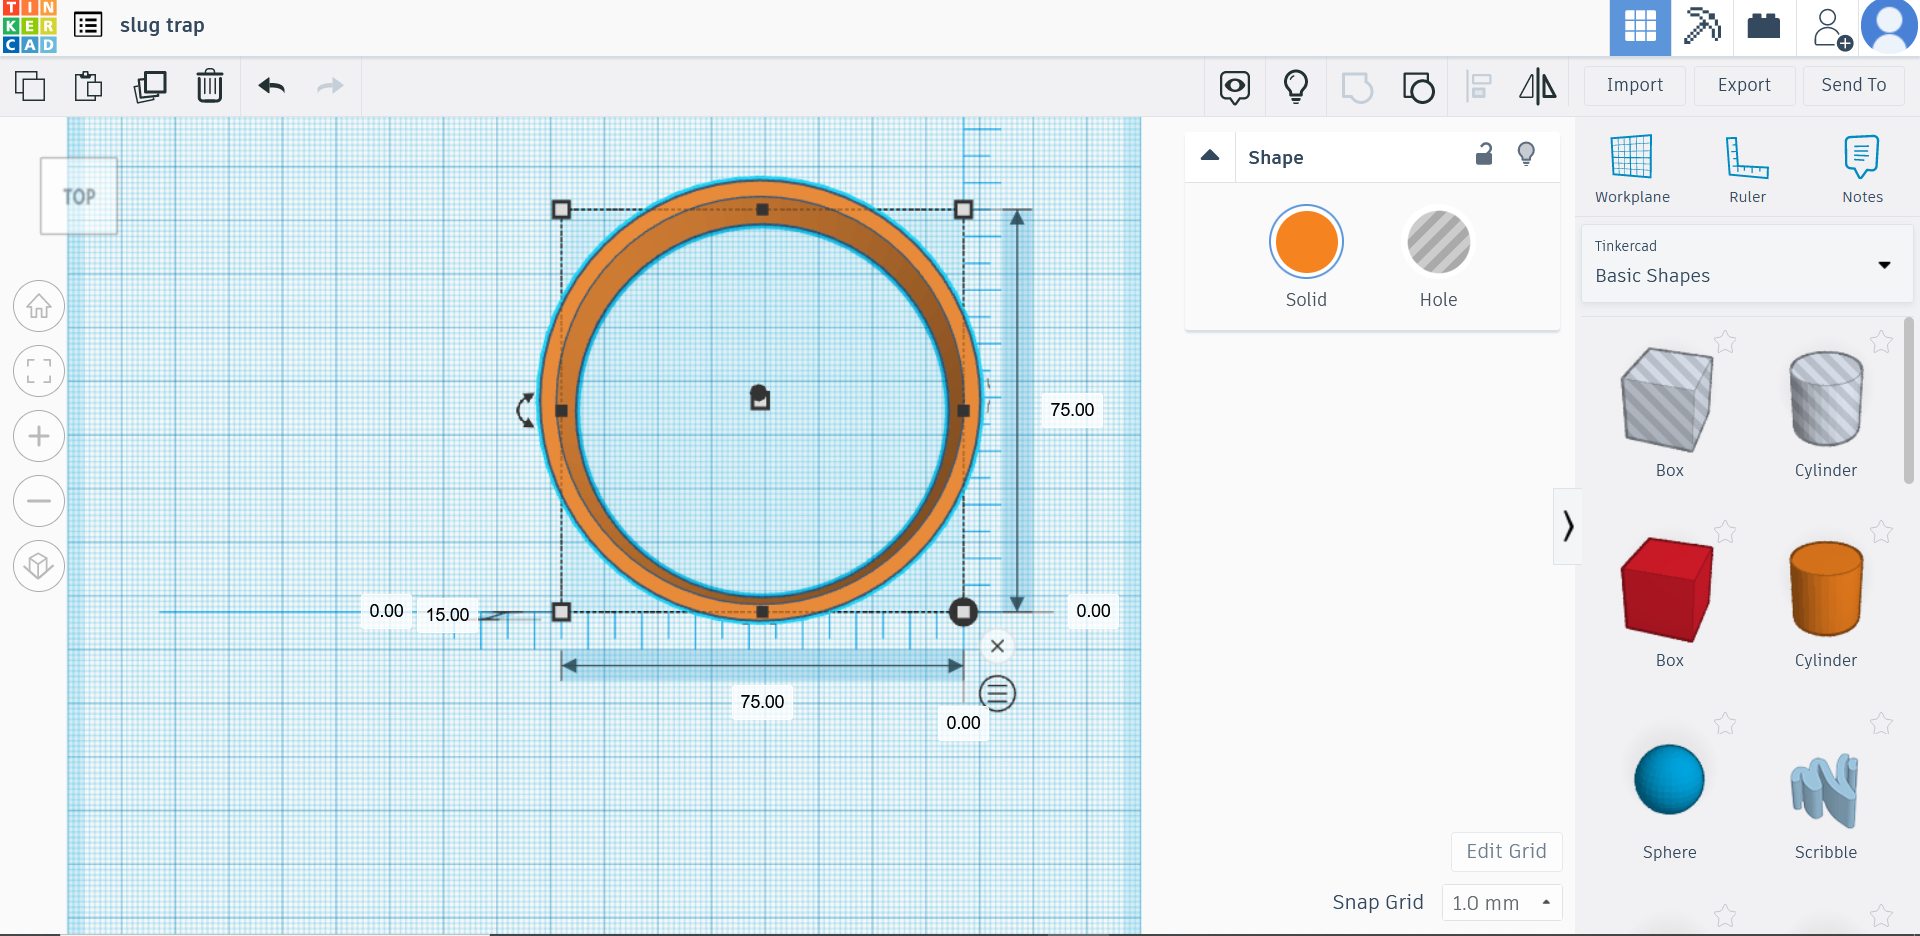
Task: Open the designs list icon beside the logo
Action: point(88,25)
